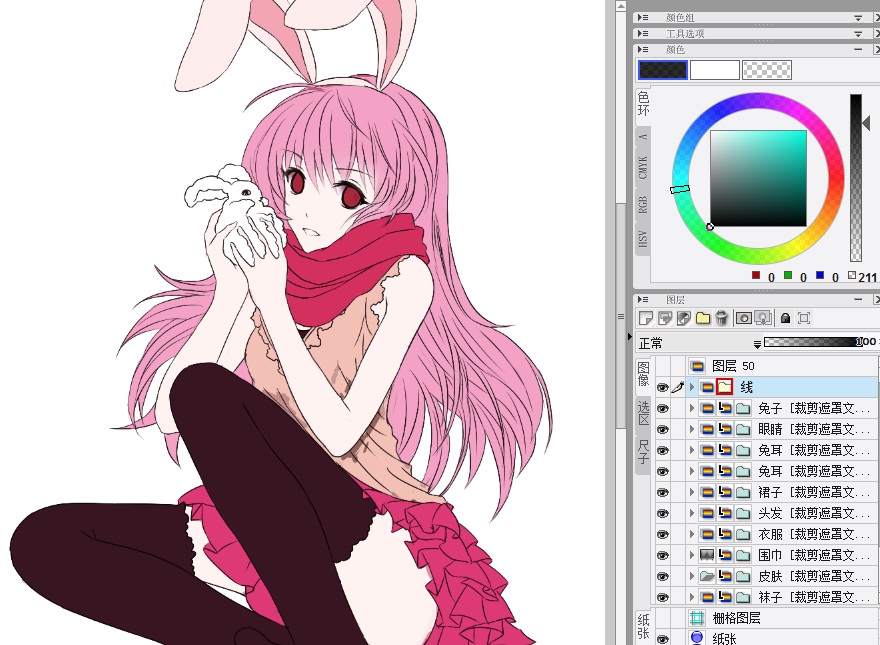Click the padlock icon to lock the layer
The image size is (880, 645).
[785, 318]
